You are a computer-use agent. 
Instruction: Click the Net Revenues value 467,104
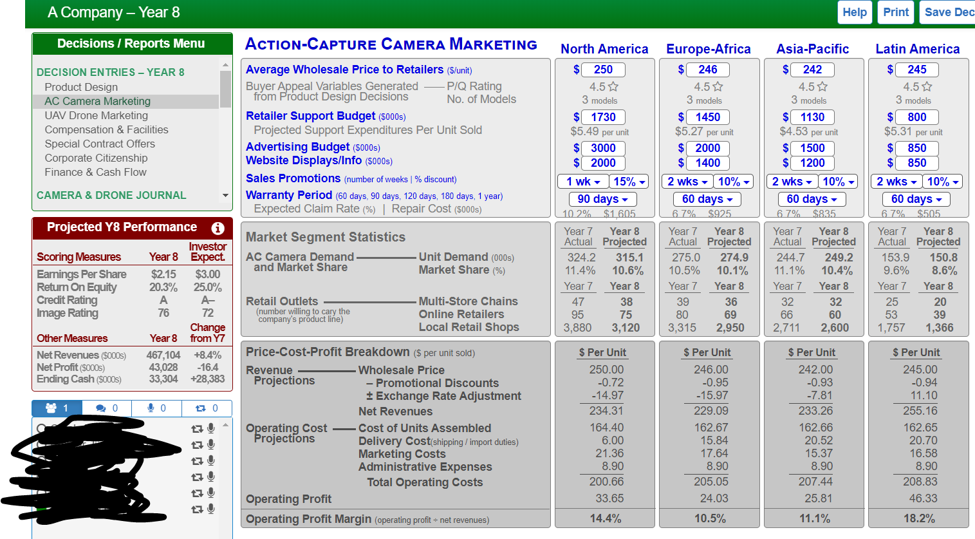163,355
